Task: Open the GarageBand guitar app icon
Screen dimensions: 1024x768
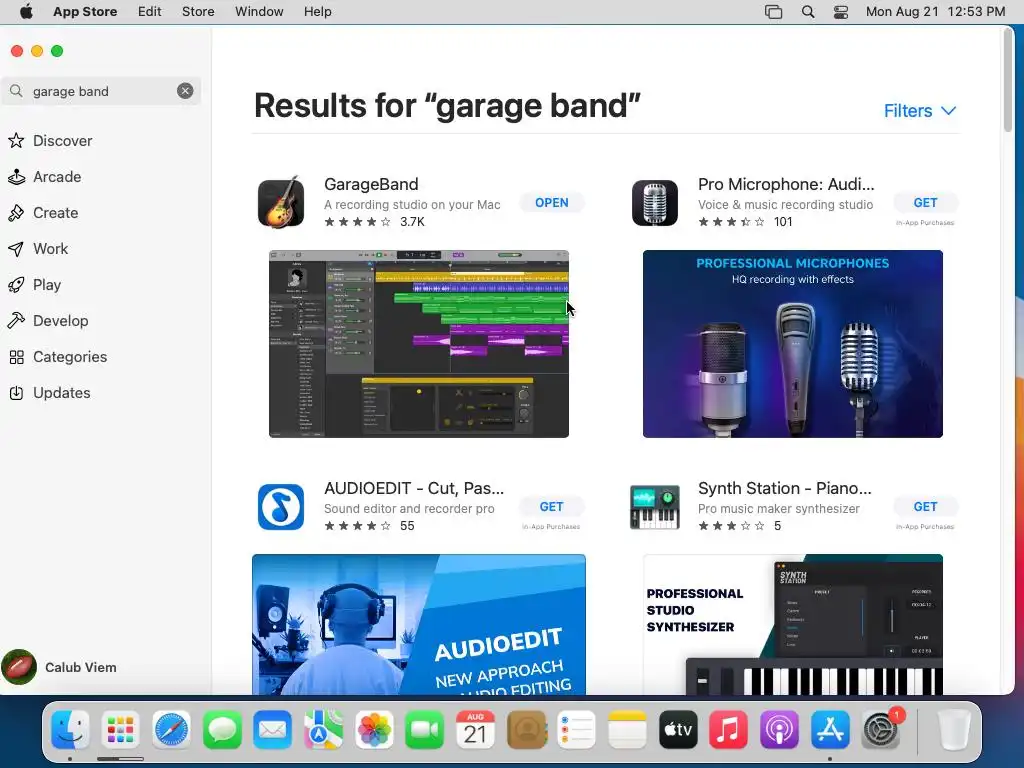Action: point(281,202)
